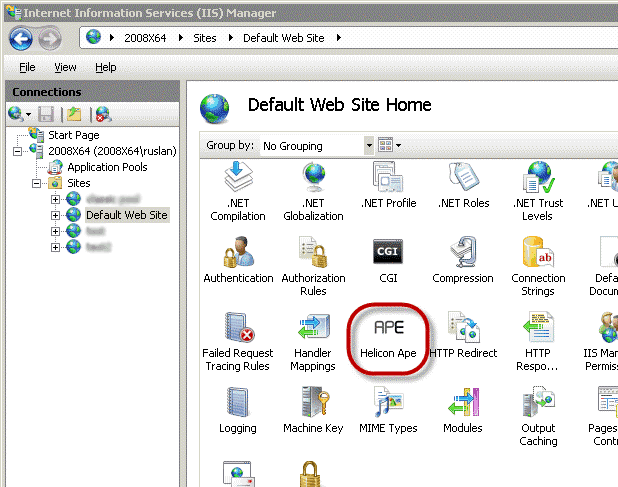
Task: Open .NET Profile settings
Action: pyautogui.click(x=388, y=185)
